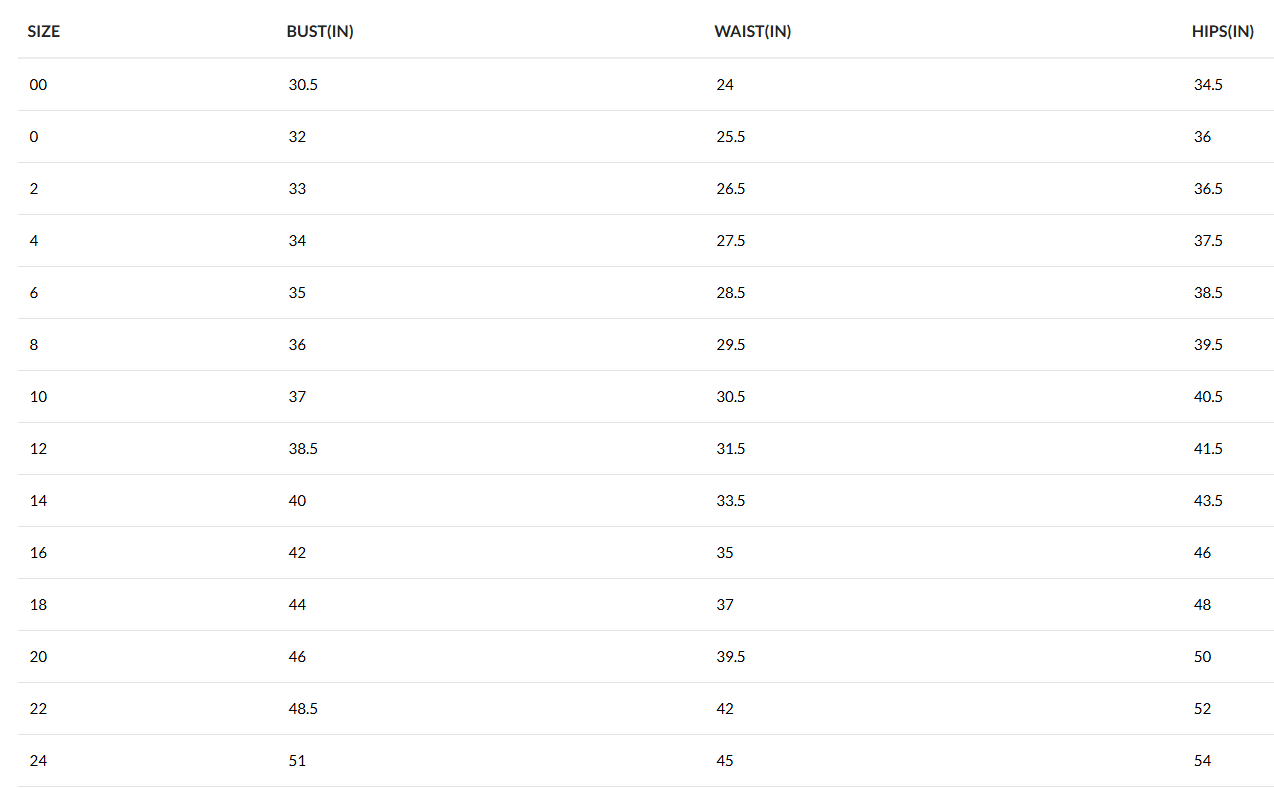The width and height of the screenshot is (1274, 788).
Task: Select the size 12 row label
Action: 38,449
